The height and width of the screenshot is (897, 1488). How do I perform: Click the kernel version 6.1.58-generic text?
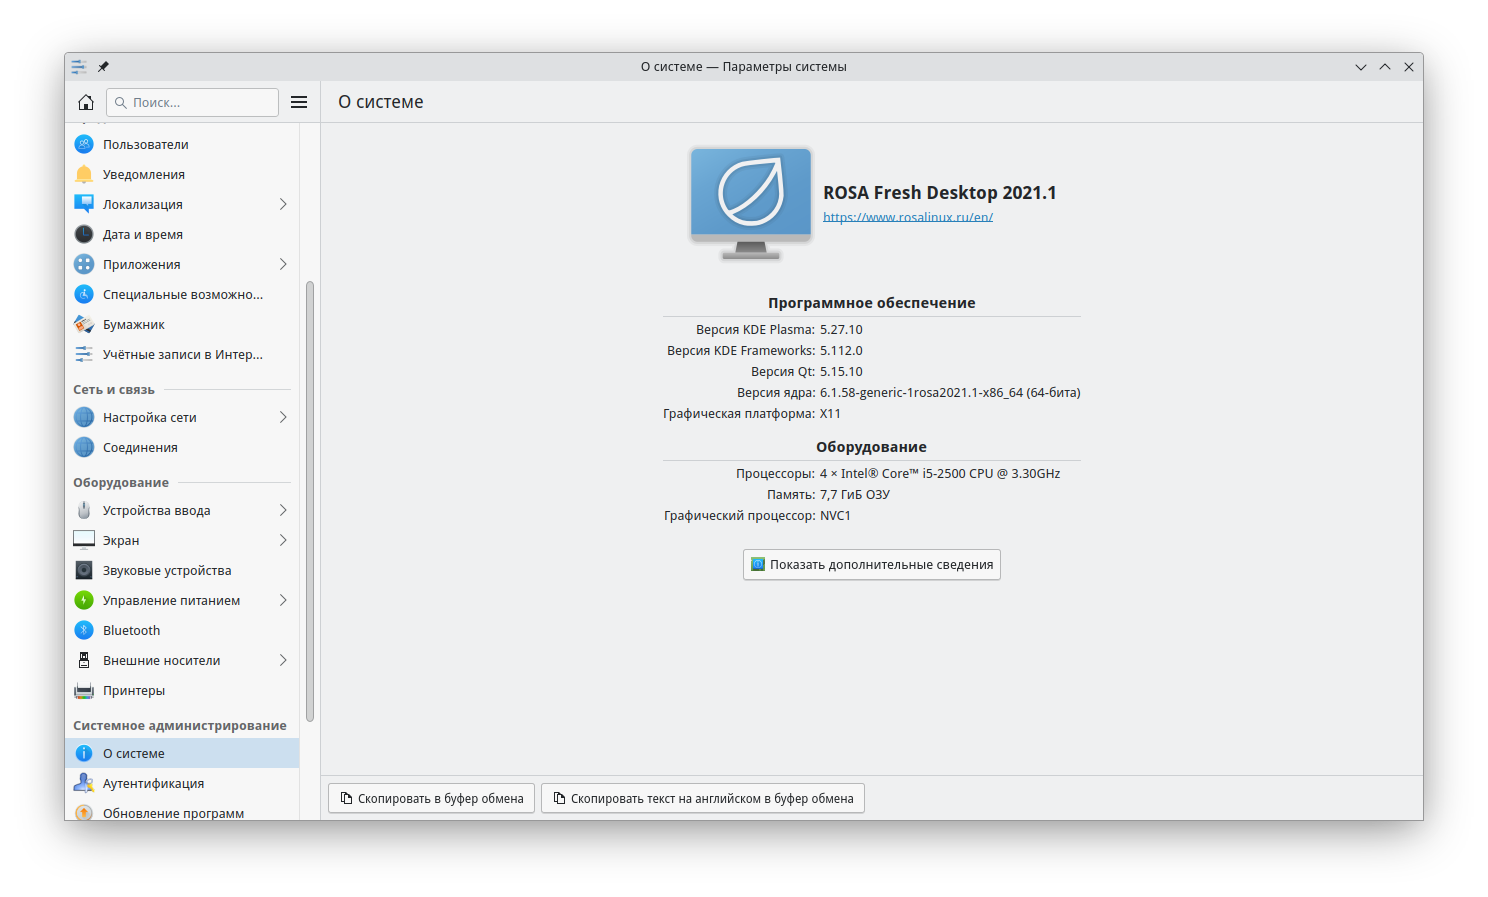click(x=950, y=392)
